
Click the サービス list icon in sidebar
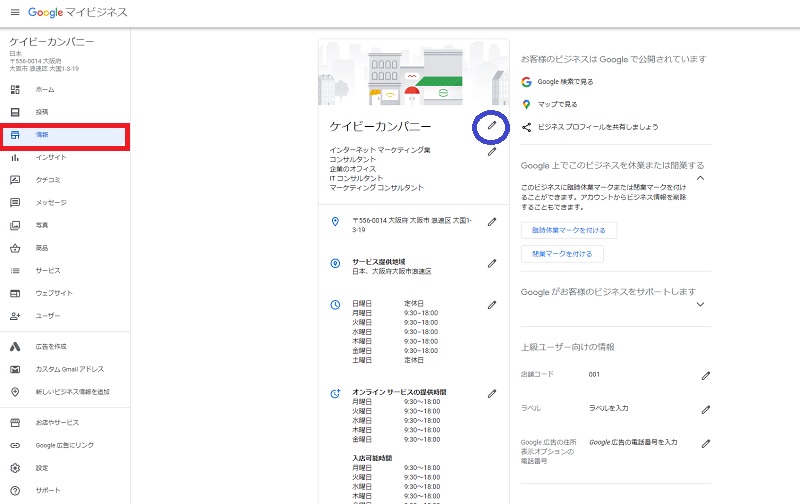(x=15, y=270)
